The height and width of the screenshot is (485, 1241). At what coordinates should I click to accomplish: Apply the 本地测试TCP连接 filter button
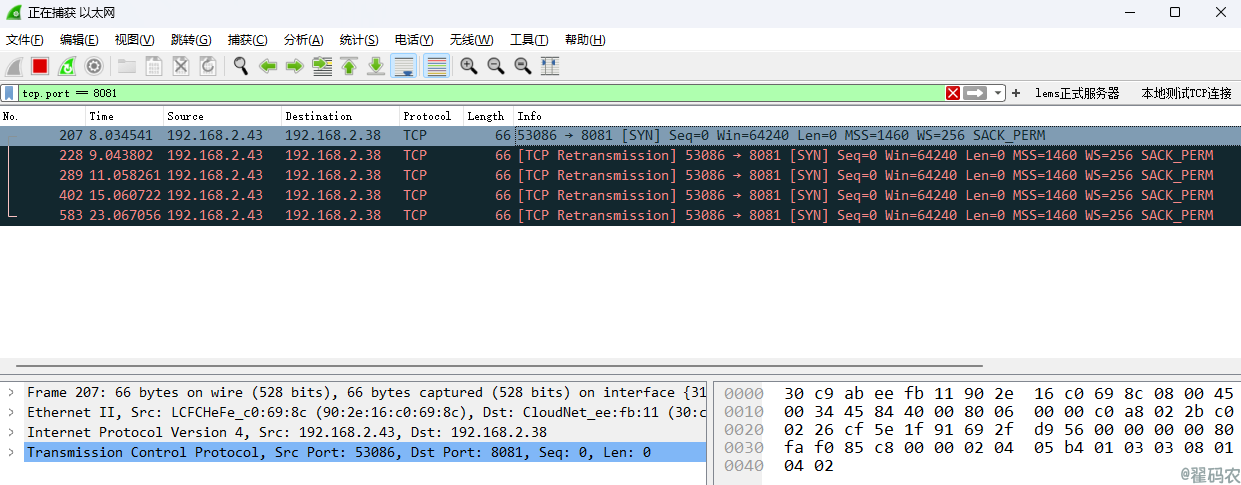click(x=1186, y=93)
